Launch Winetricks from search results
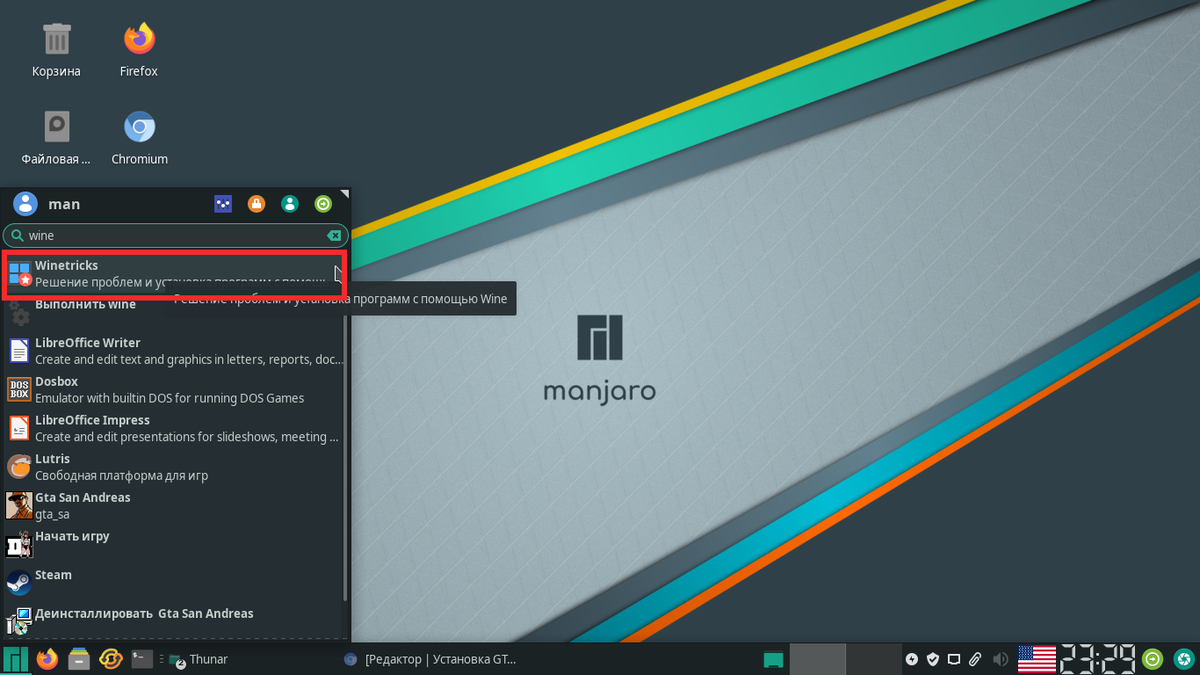1200x675 pixels. (174, 274)
